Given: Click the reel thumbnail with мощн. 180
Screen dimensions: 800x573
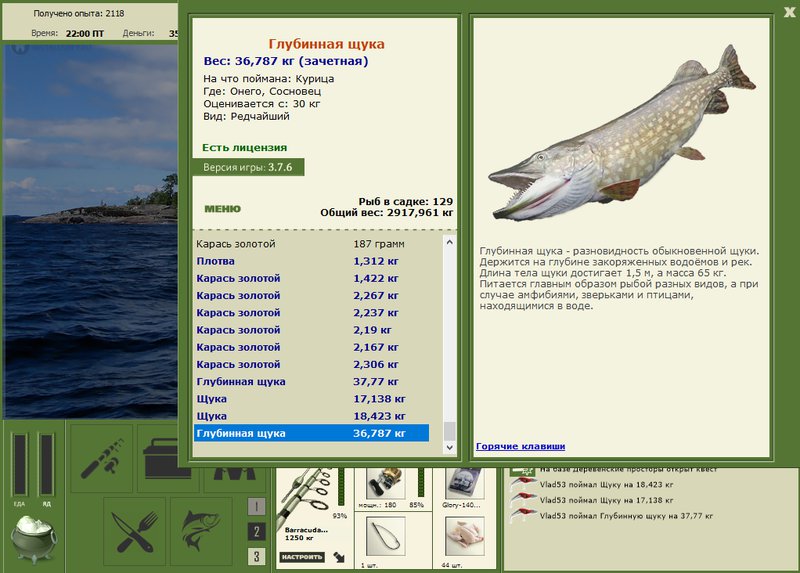Looking at the screenshot, I should (x=386, y=483).
